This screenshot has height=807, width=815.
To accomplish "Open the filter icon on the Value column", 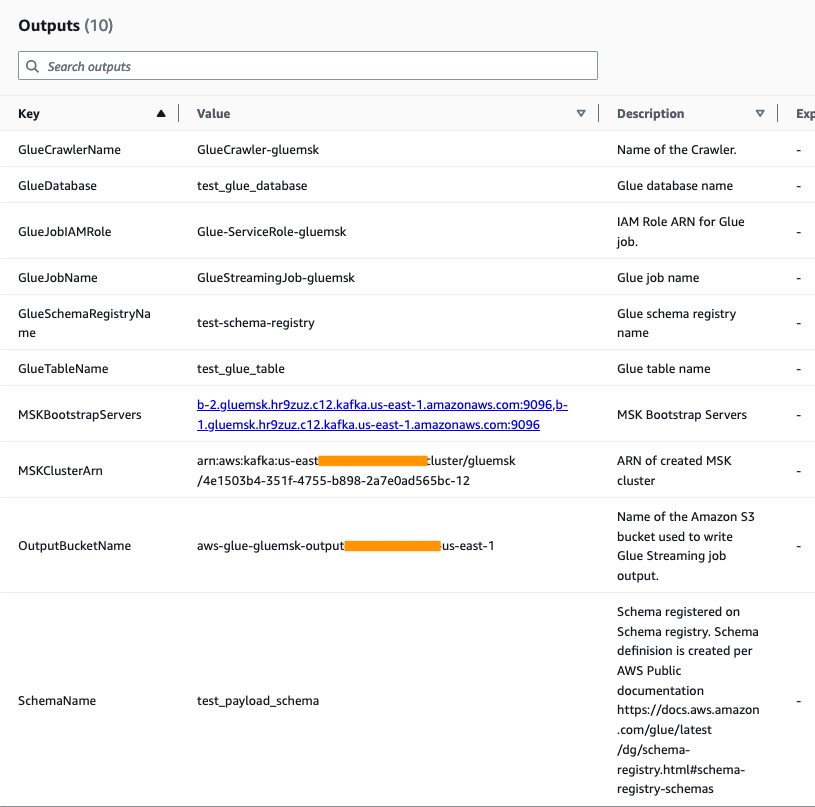I will 581,113.
